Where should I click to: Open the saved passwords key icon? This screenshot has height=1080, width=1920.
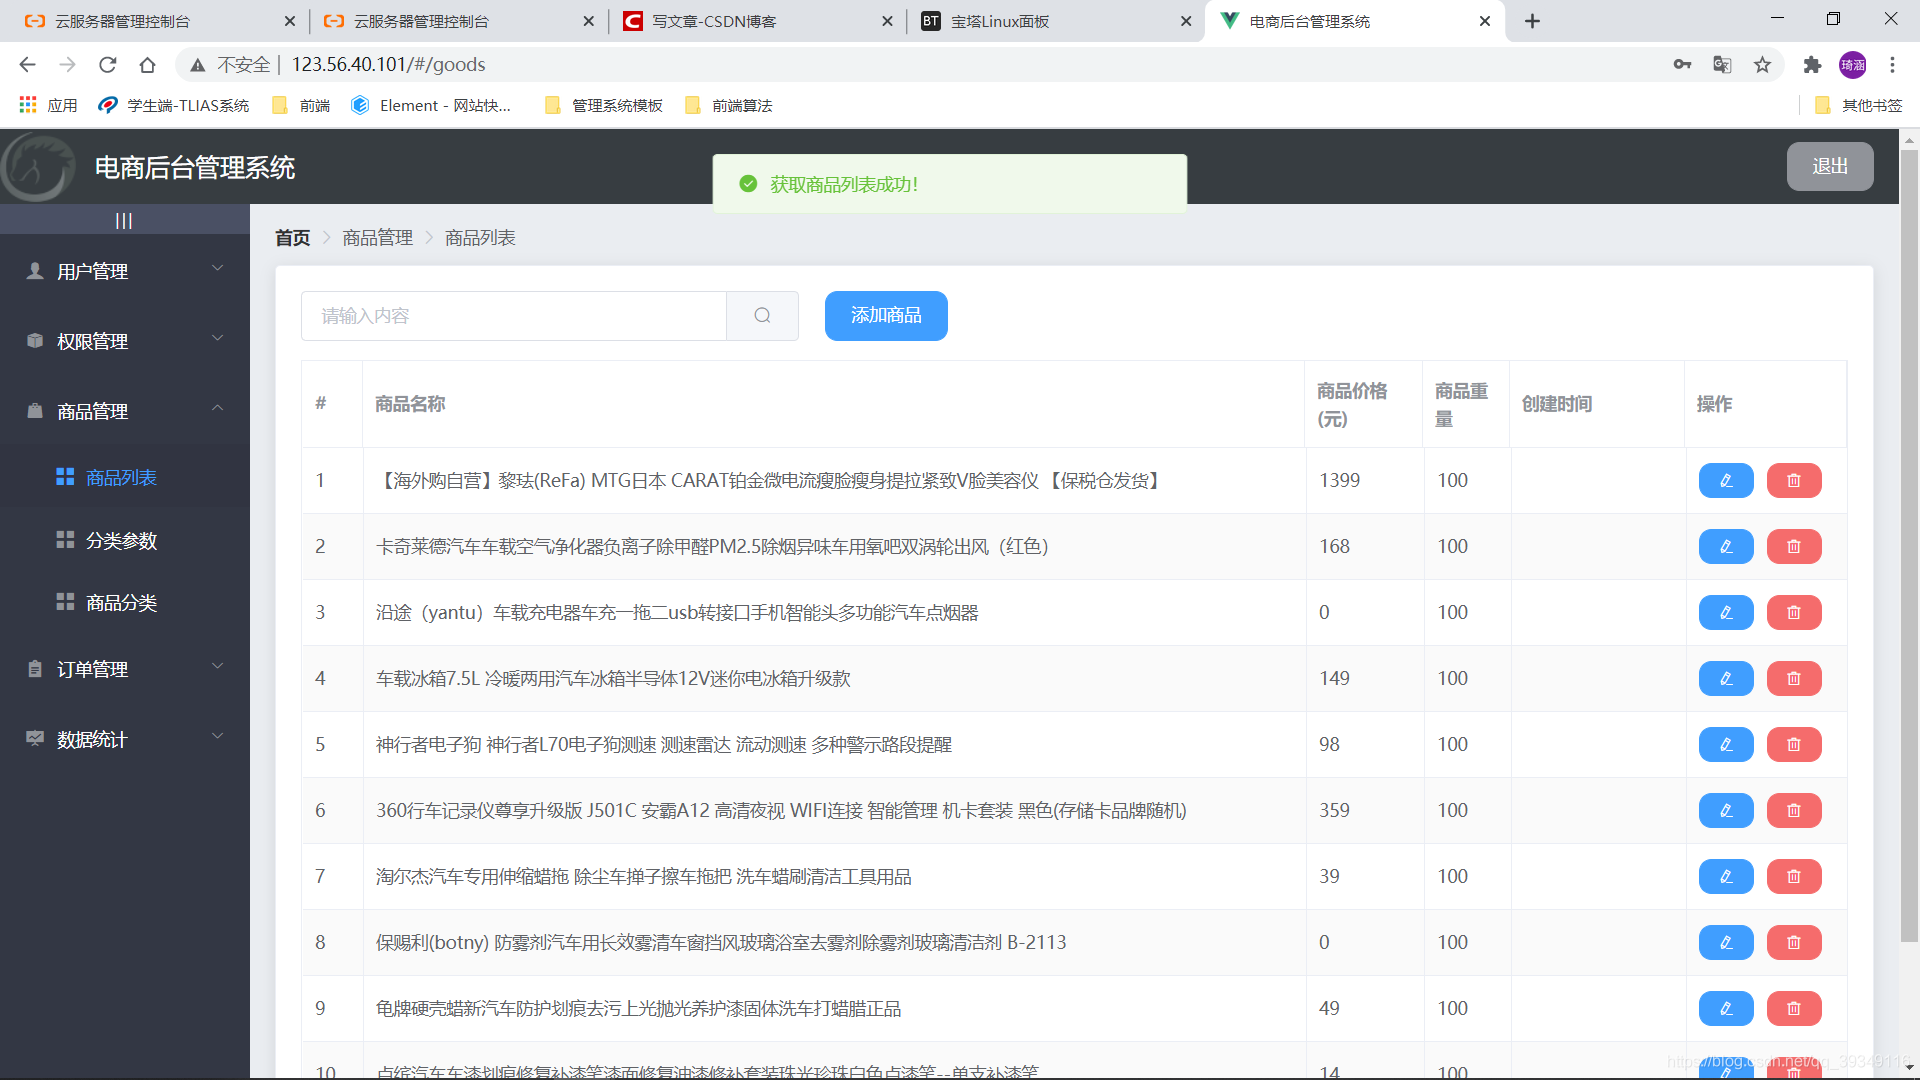1682,65
